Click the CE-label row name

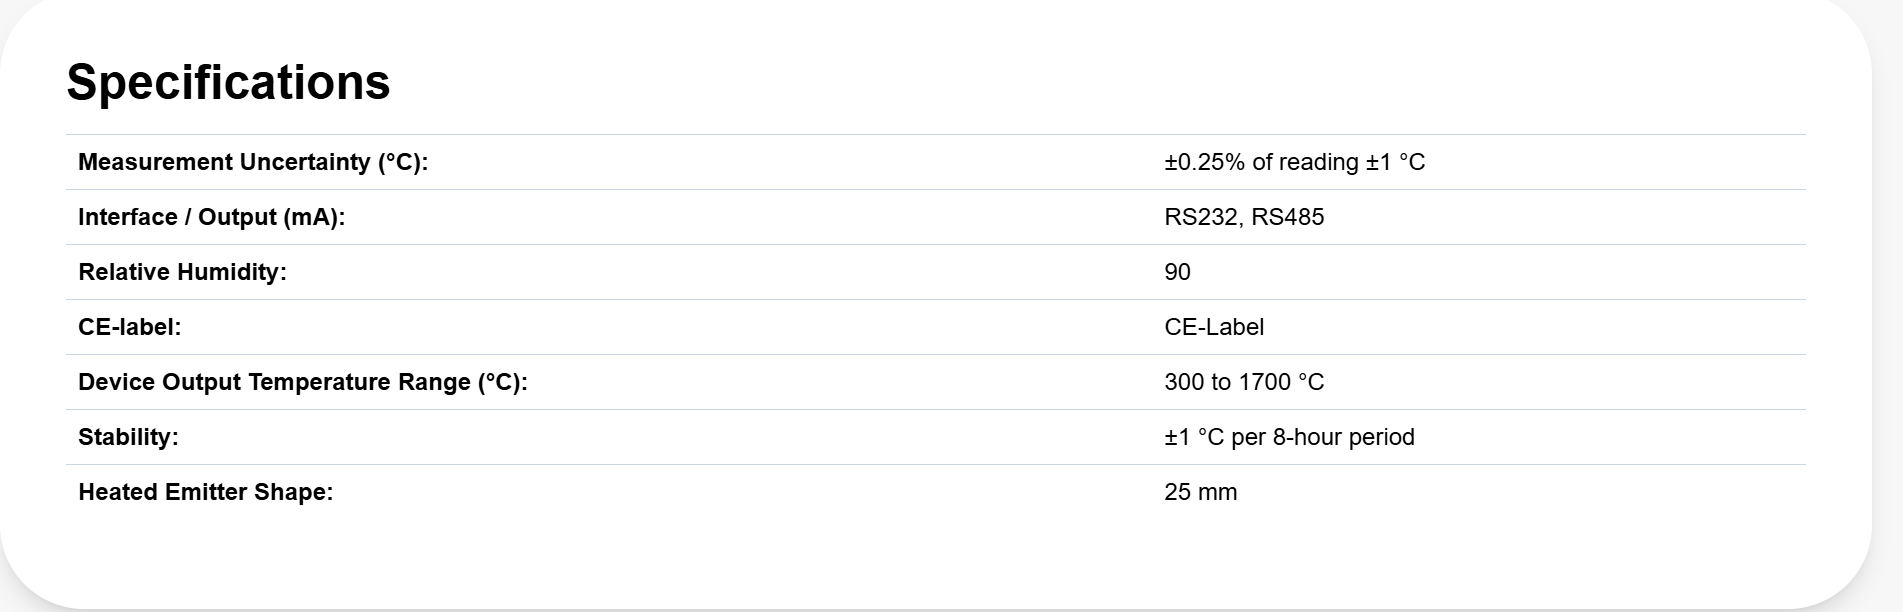[x=129, y=327]
